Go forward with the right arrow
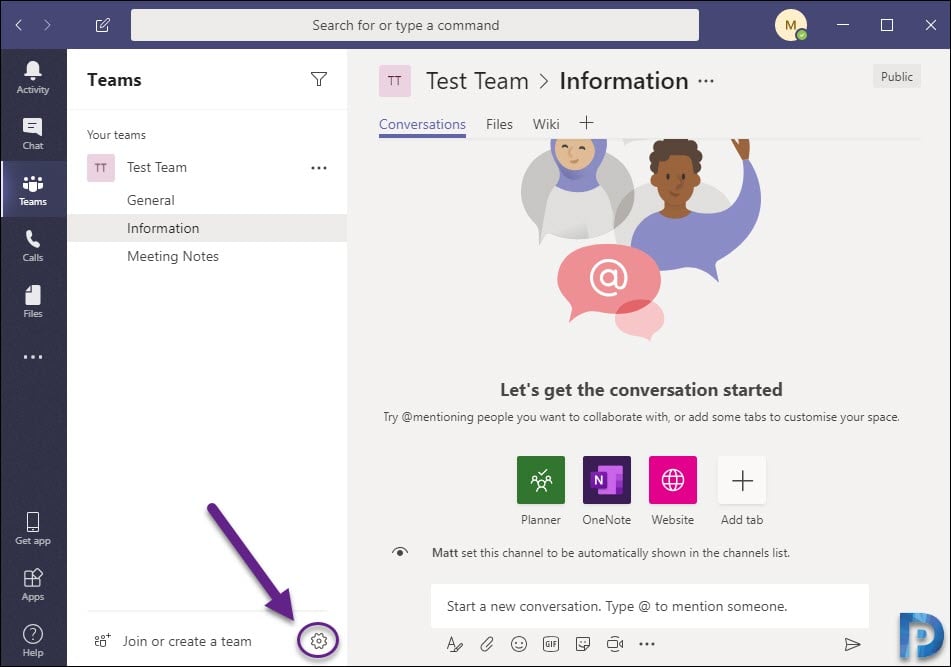The width and height of the screenshot is (951, 667). pos(47,25)
